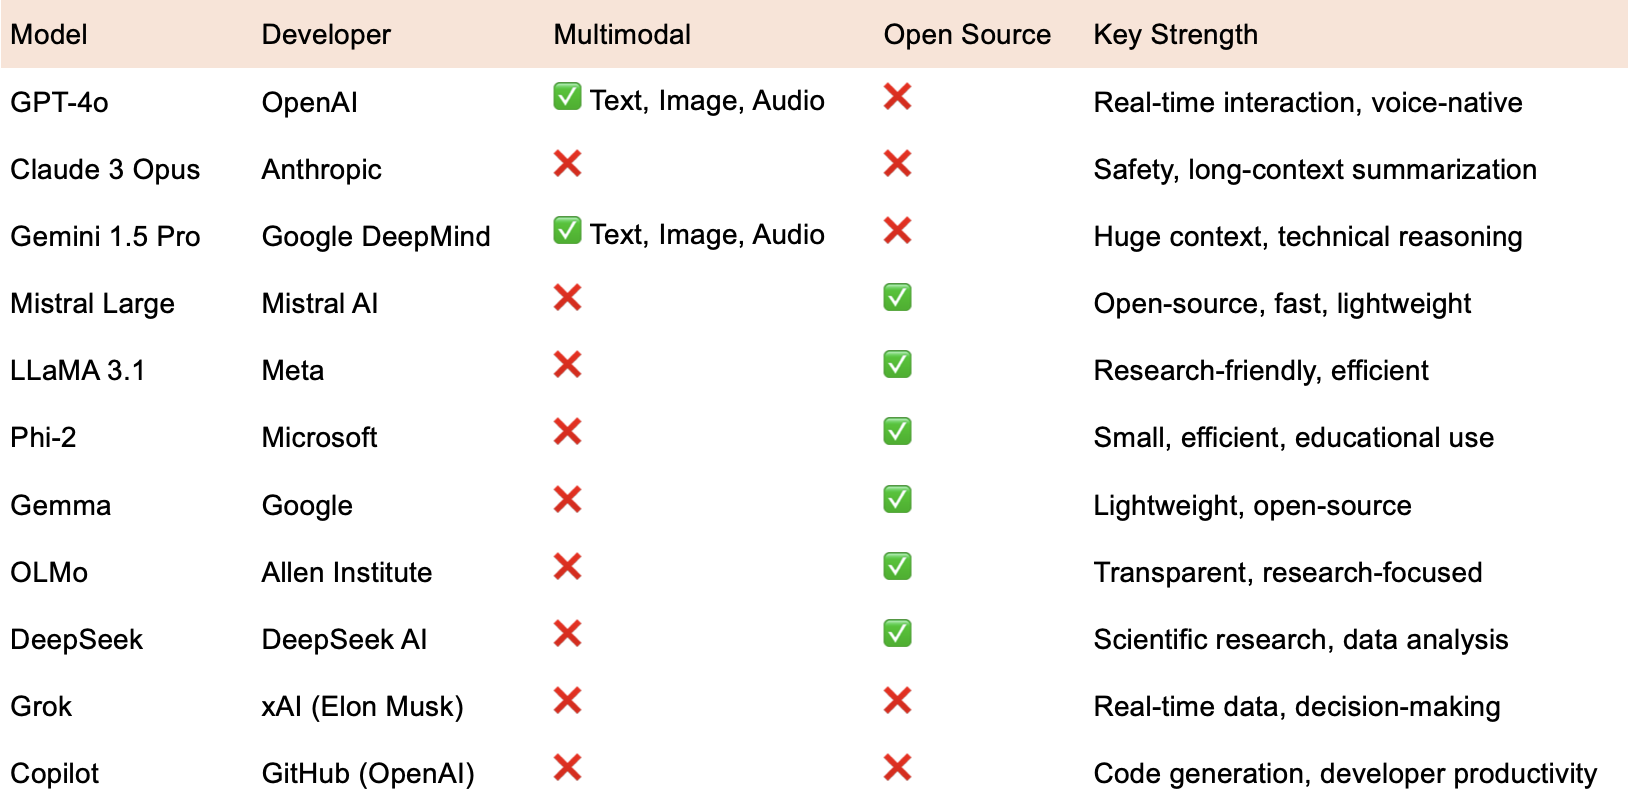Click the green check in Gemini 1.5 Pro Multimodal cell
Screen dimensions: 1628x804
[567, 231]
